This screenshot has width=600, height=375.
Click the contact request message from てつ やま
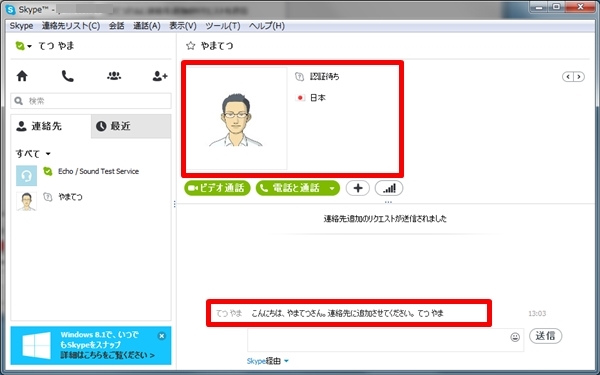coord(347,313)
